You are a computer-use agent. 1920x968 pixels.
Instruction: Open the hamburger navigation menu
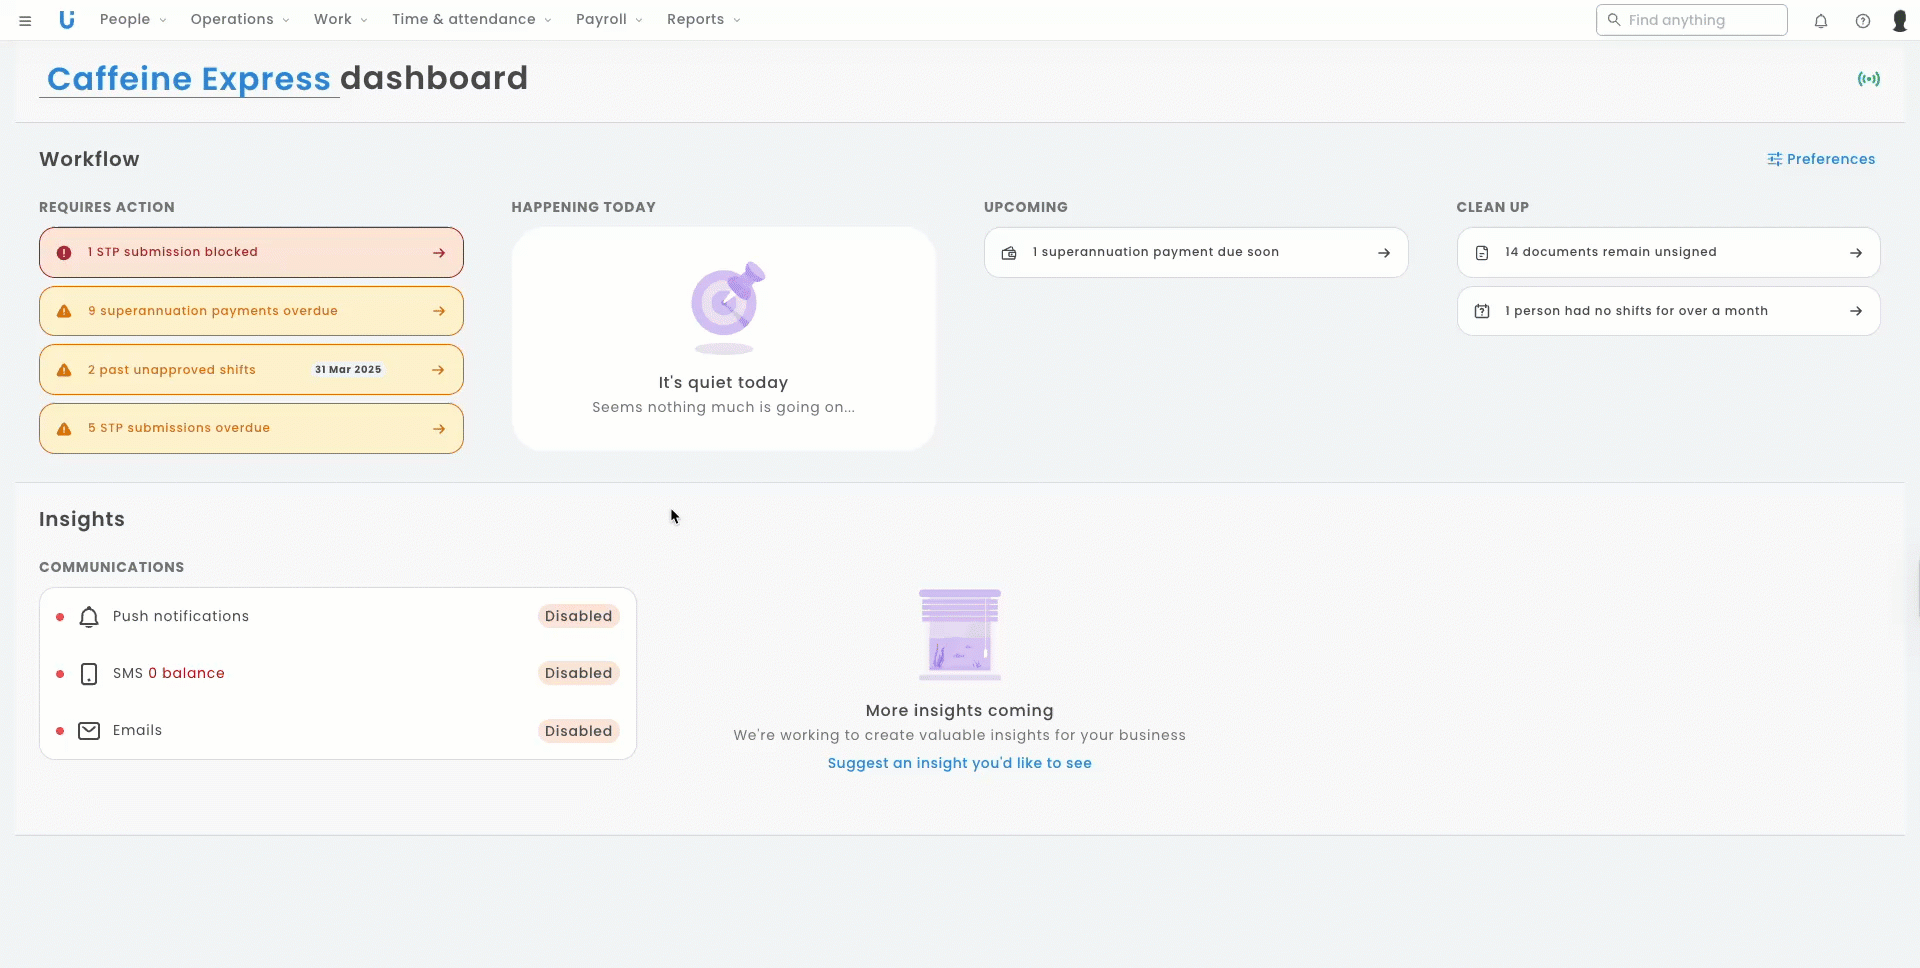(25, 20)
